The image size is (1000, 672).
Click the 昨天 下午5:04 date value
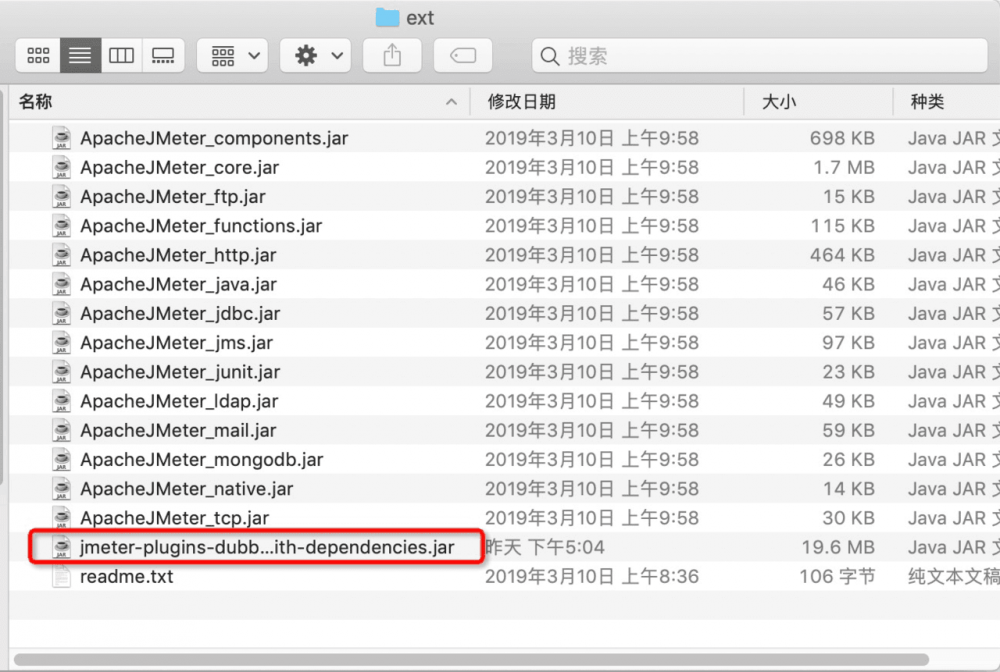(x=545, y=547)
